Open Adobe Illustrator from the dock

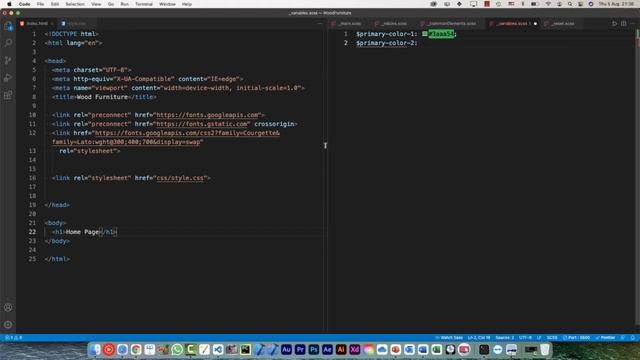341,349
